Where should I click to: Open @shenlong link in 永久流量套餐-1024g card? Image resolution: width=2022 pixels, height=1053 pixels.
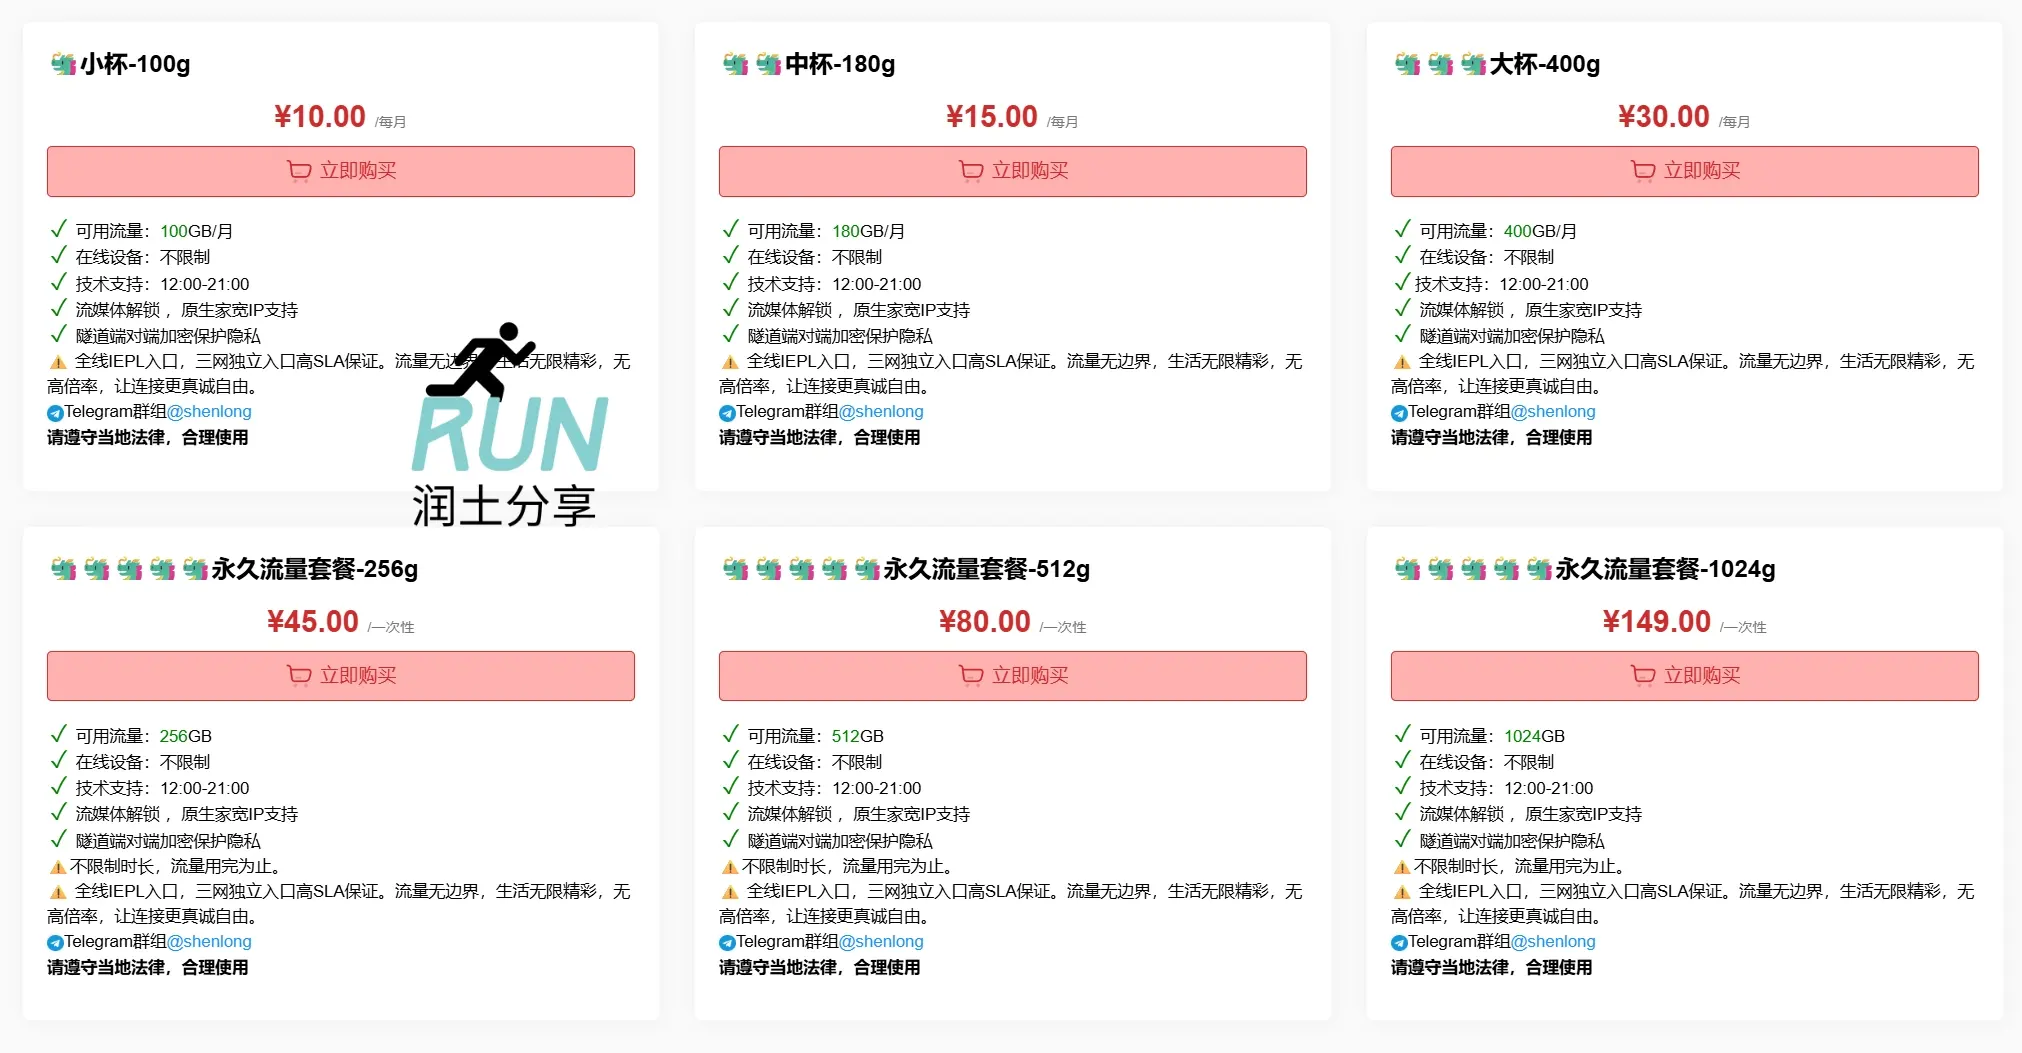click(1553, 942)
